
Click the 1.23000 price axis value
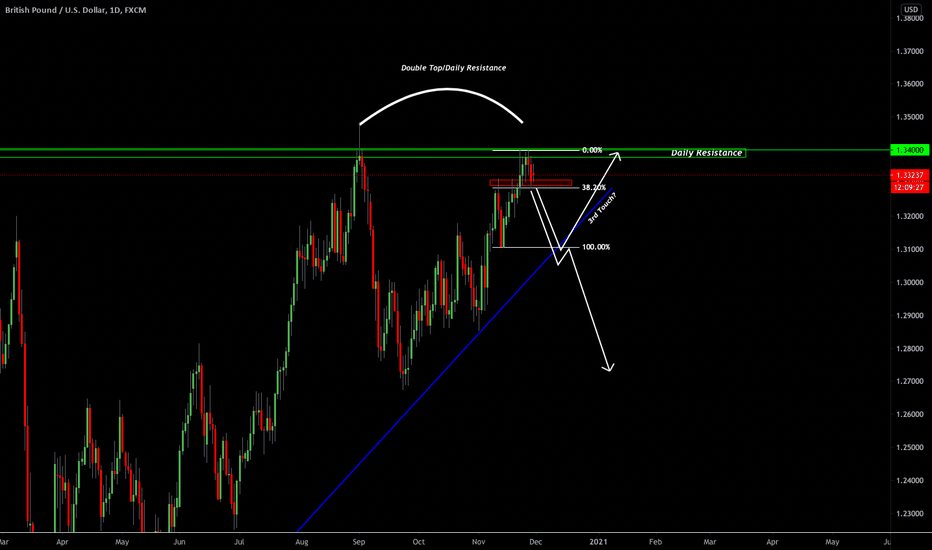click(909, 513)
